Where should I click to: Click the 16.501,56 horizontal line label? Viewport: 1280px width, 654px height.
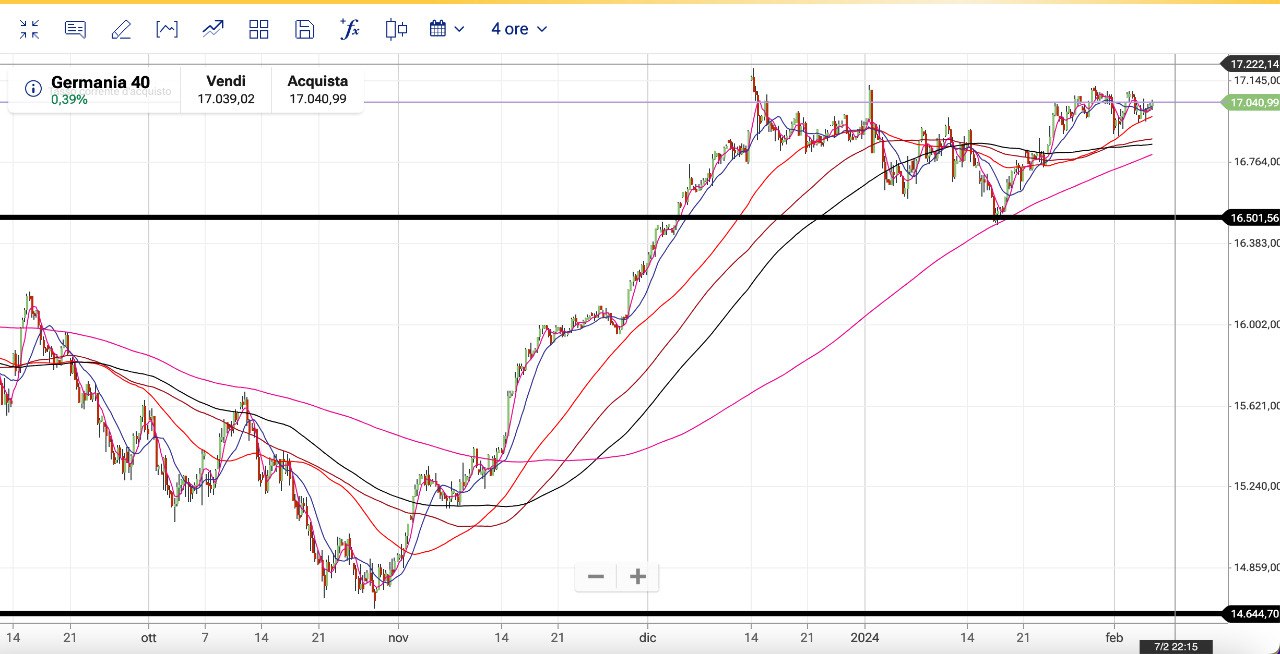(1251, 217)
